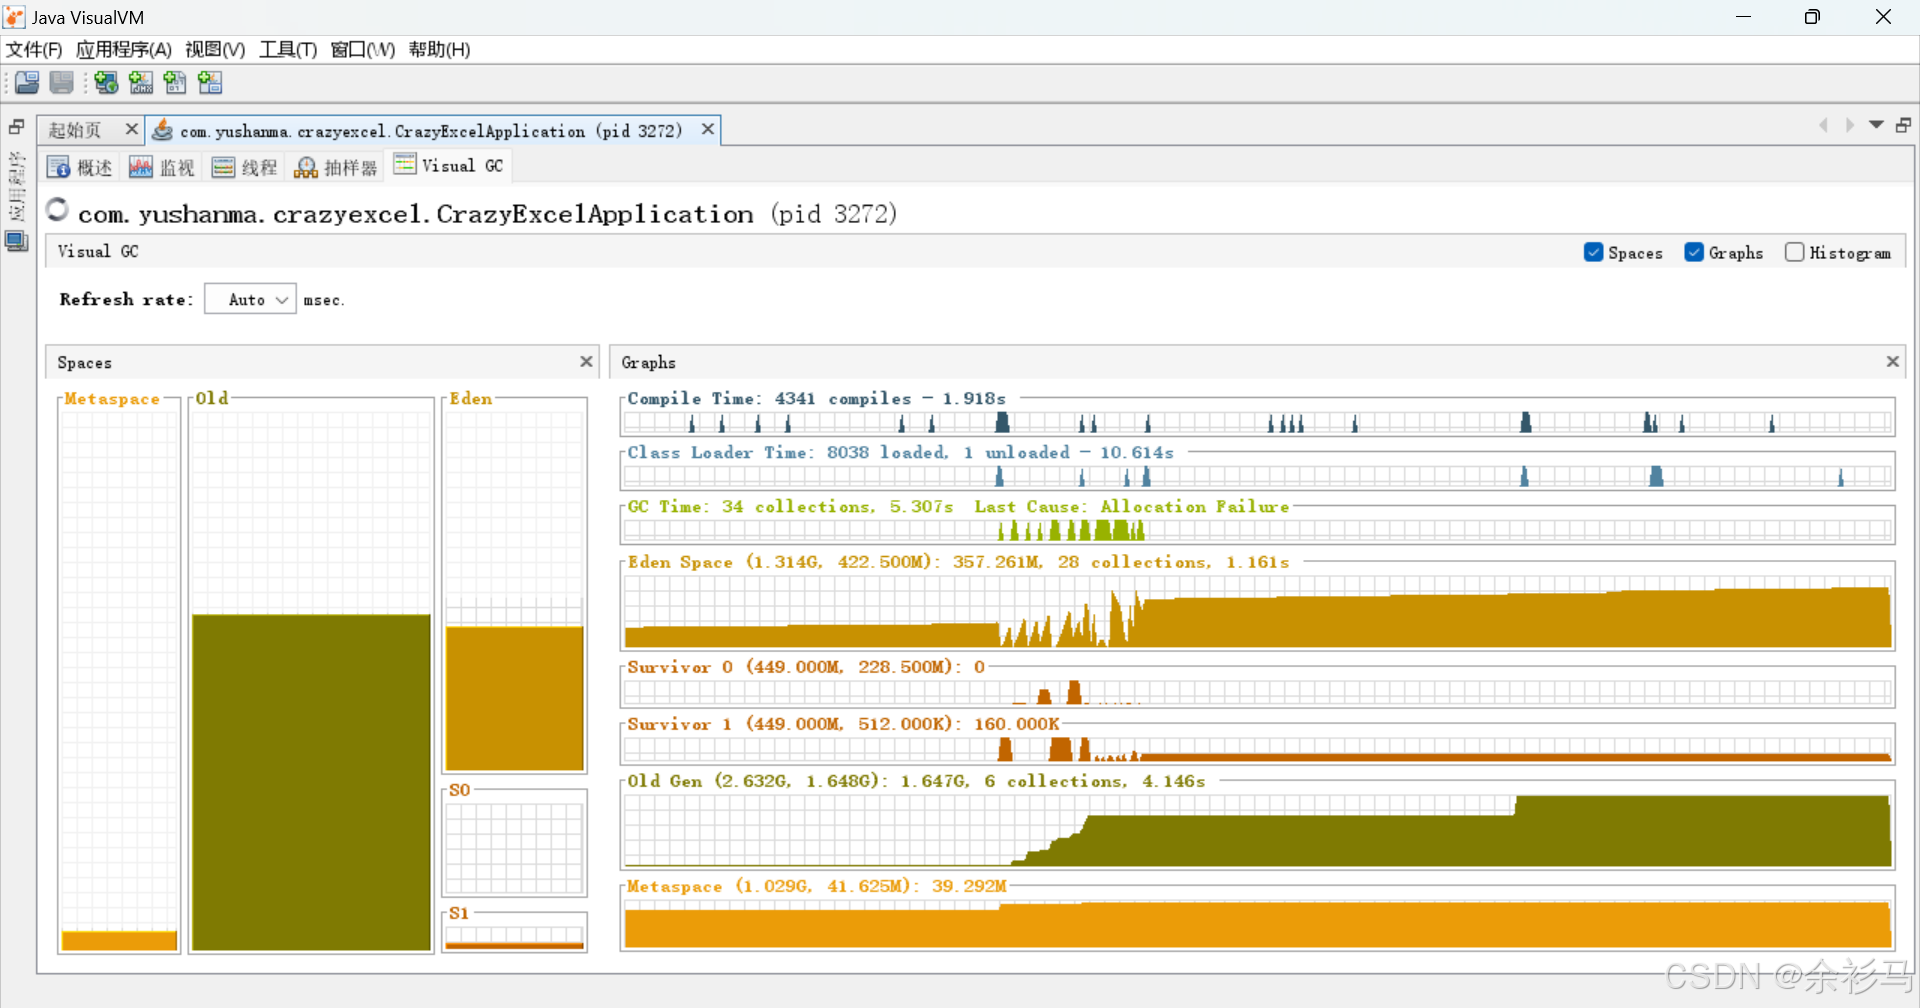Open the 文件(F) menu
This screenshot has width=1920, height=1008.
tap(34, 50)
